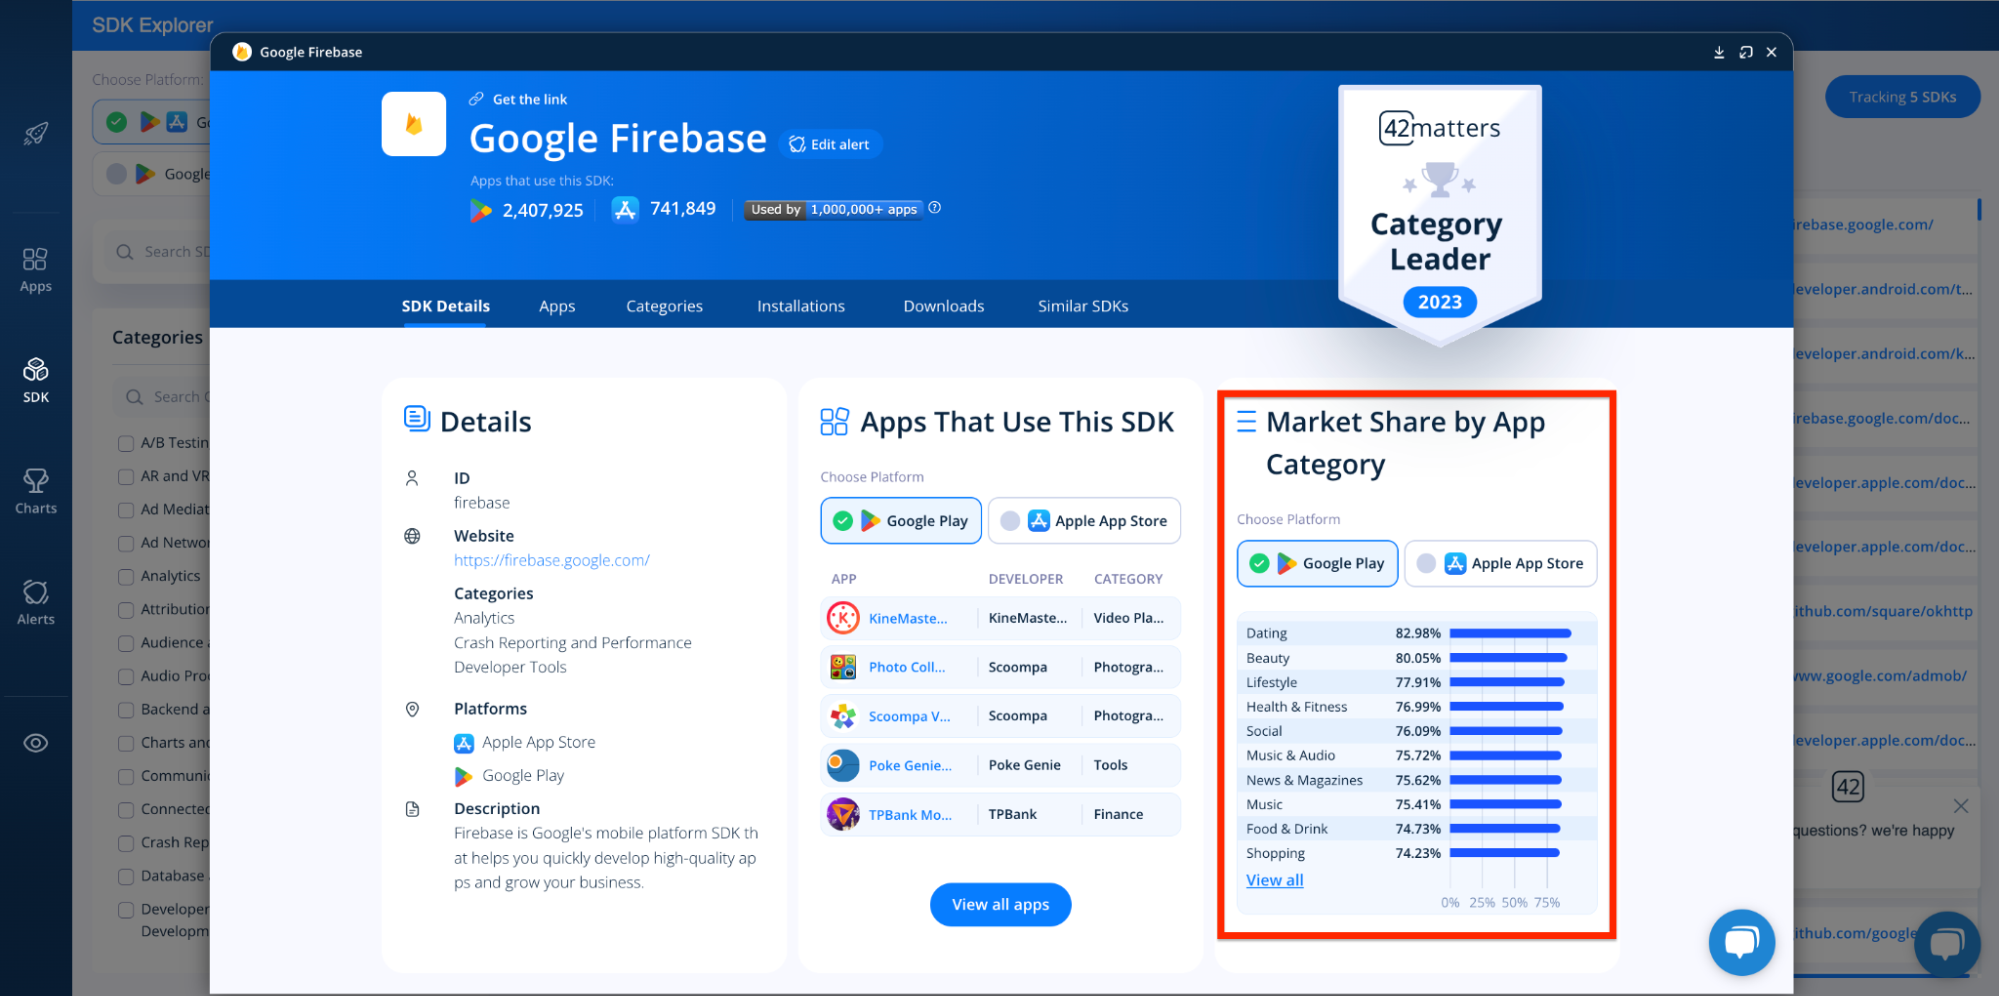The height and width of the screenshot is (996, 1999).
Task: Open the Photo Collage app link
Action: 907,667
